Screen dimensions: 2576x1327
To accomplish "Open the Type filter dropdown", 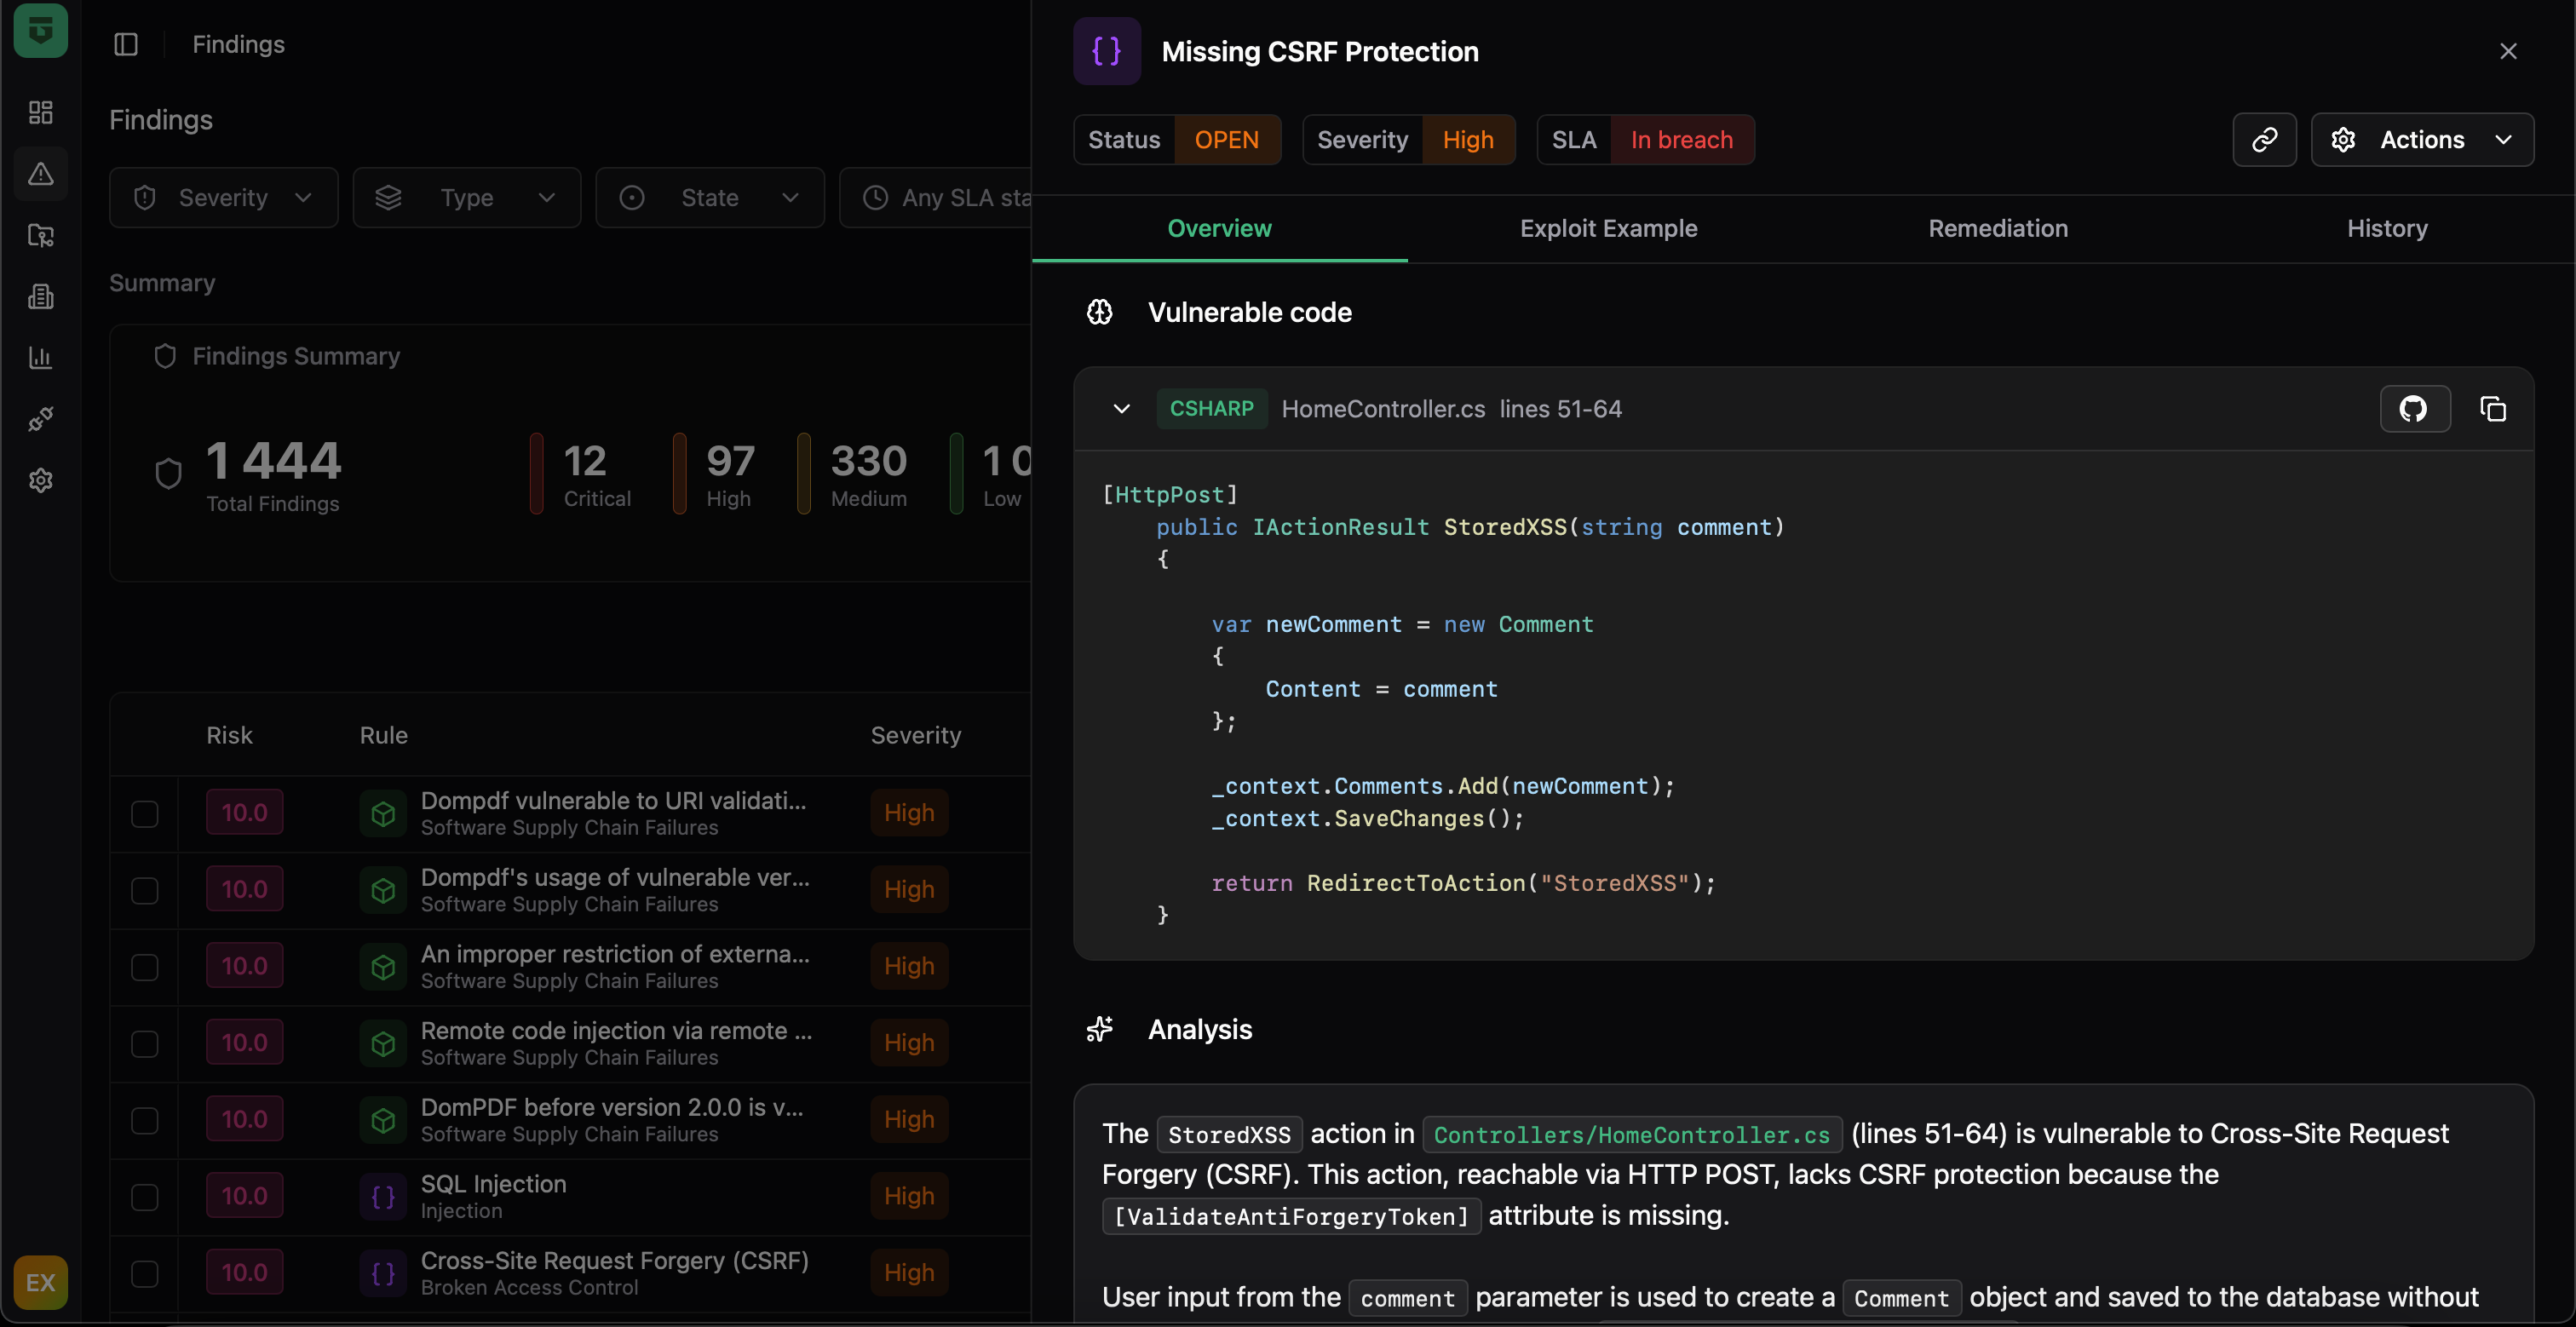I will (466, 197).
